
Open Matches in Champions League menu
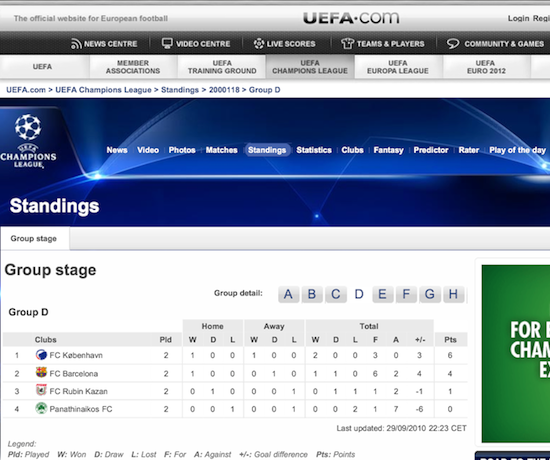[222, 150]
